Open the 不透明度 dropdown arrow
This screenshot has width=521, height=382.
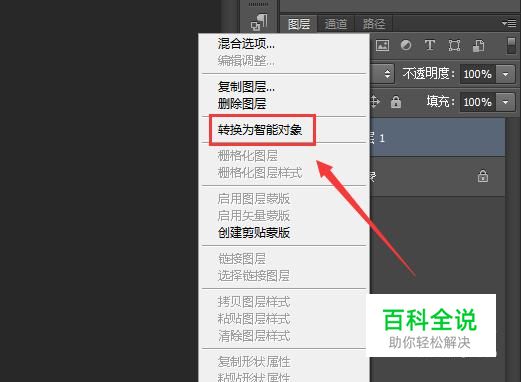505,74
